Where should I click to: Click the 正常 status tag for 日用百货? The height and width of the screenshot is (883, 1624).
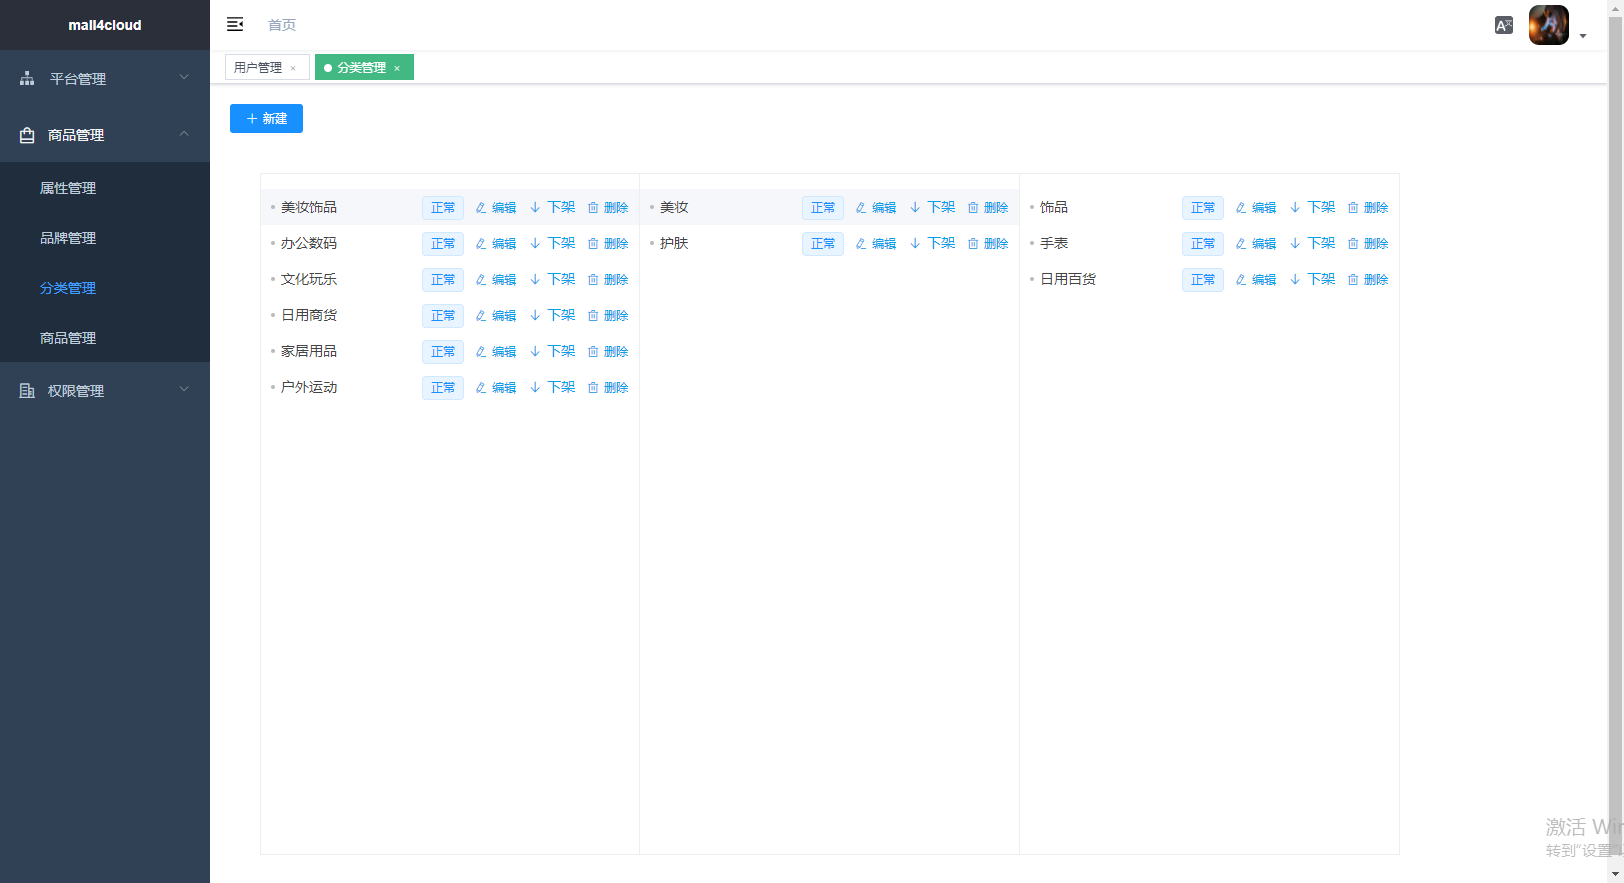[1202, 280]
